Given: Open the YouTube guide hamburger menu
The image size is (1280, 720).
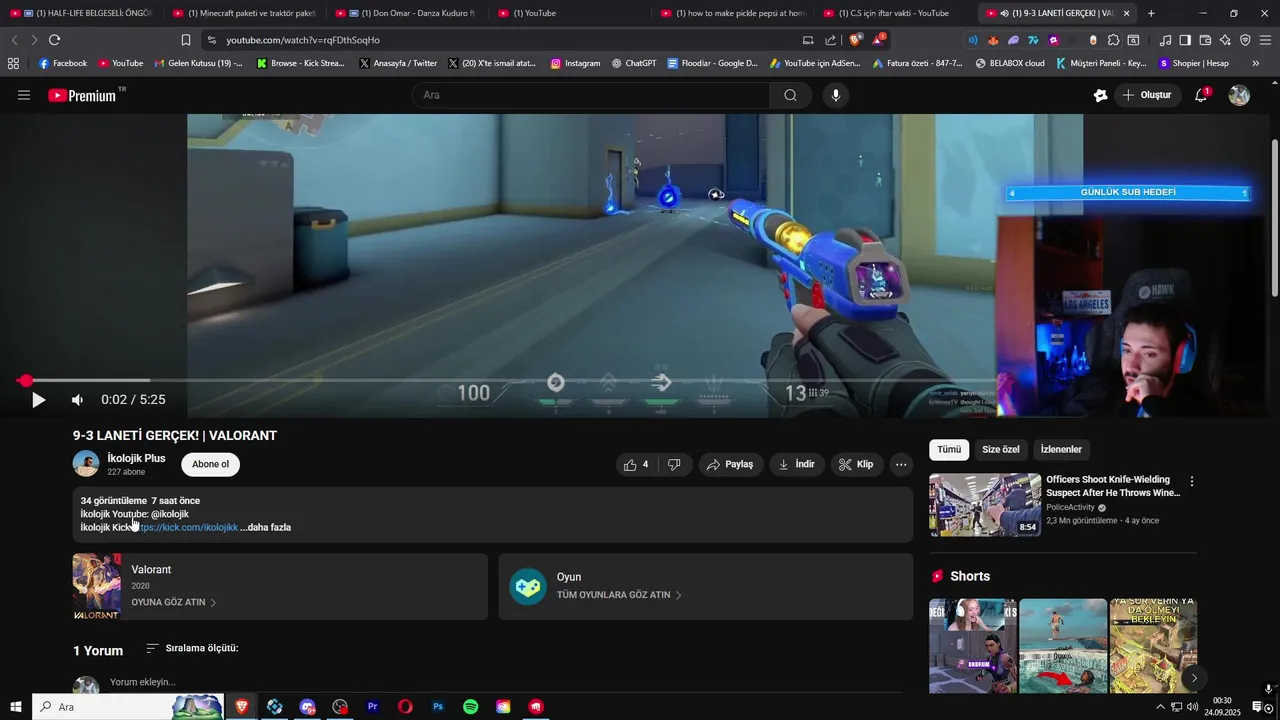Looking at the screenshot, I should [24, 95].
